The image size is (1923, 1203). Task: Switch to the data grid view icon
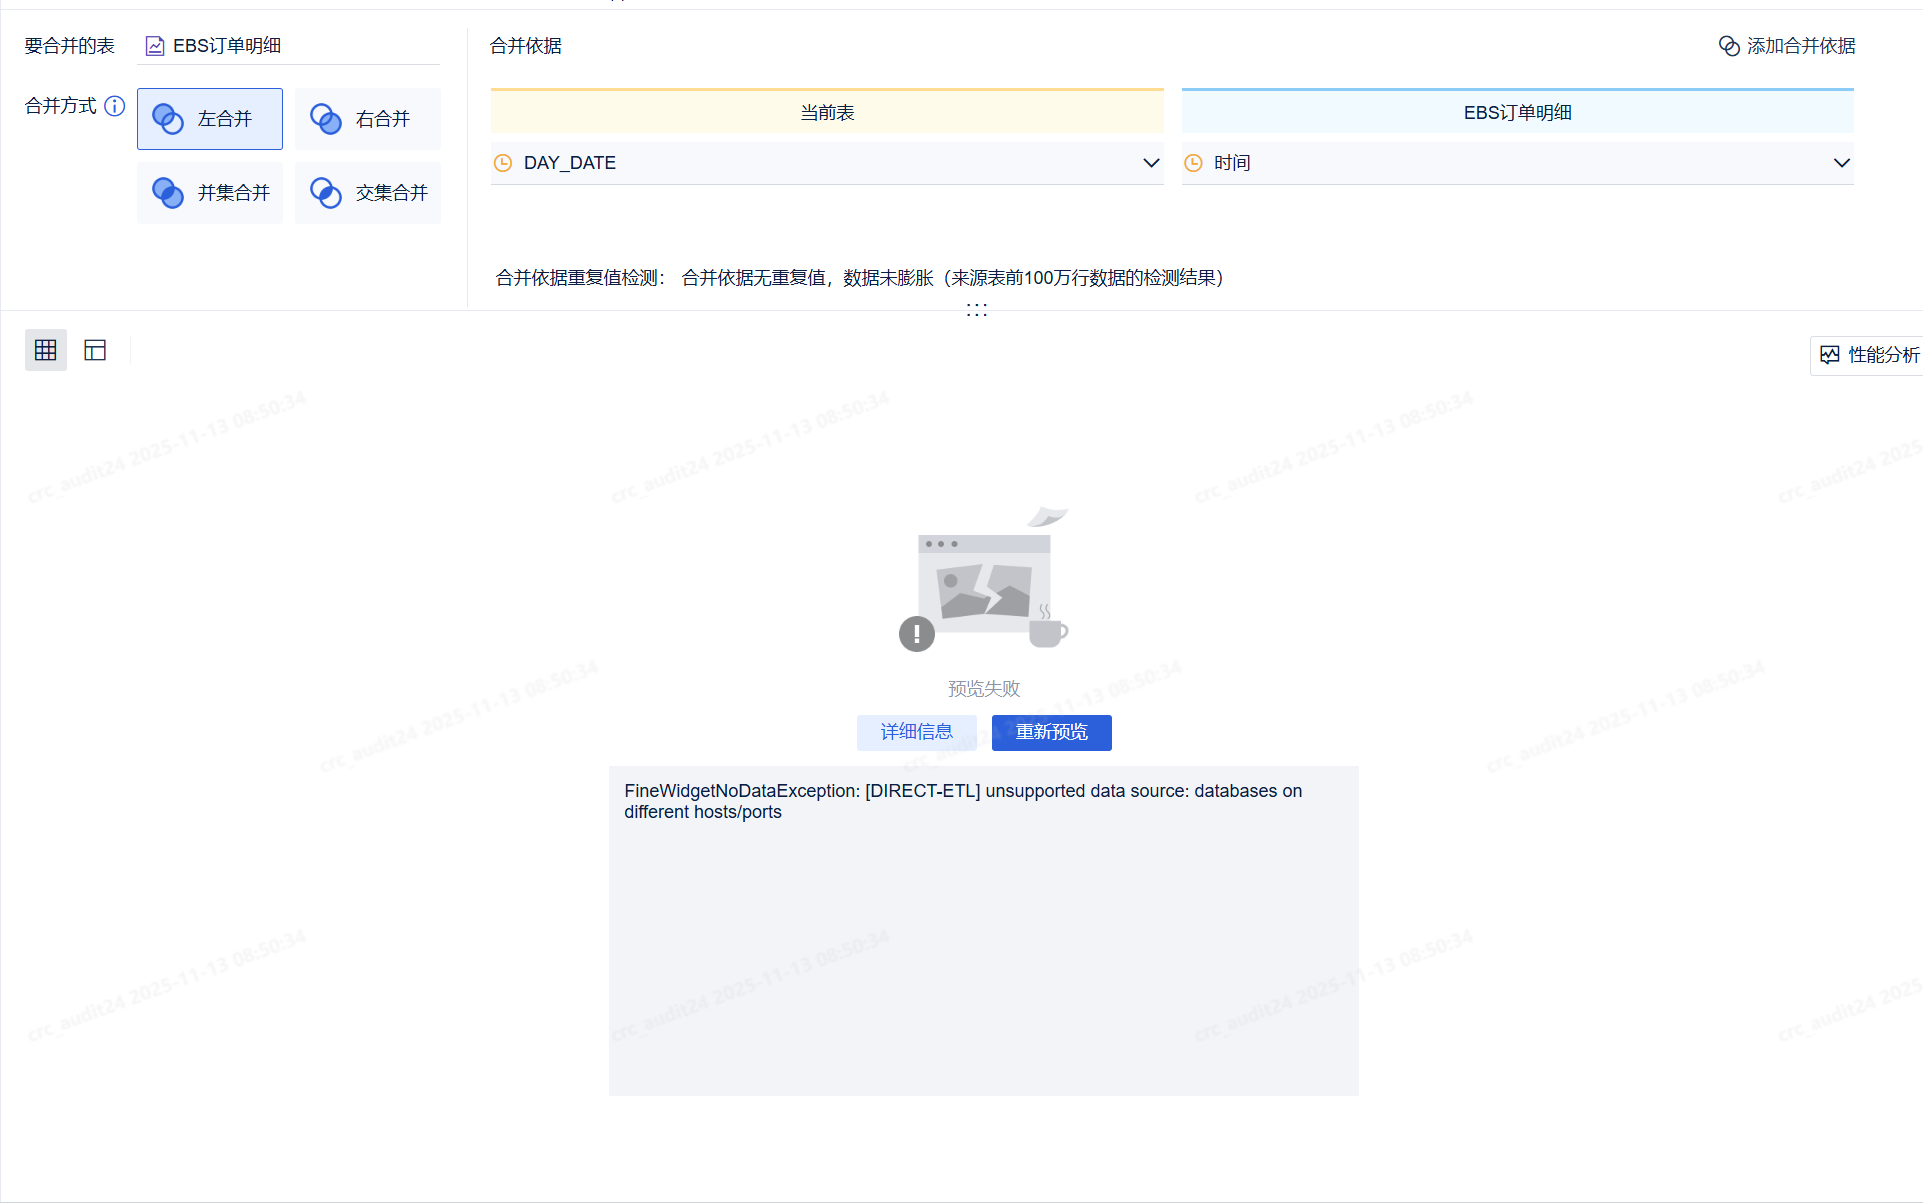[x=46, y=350]
